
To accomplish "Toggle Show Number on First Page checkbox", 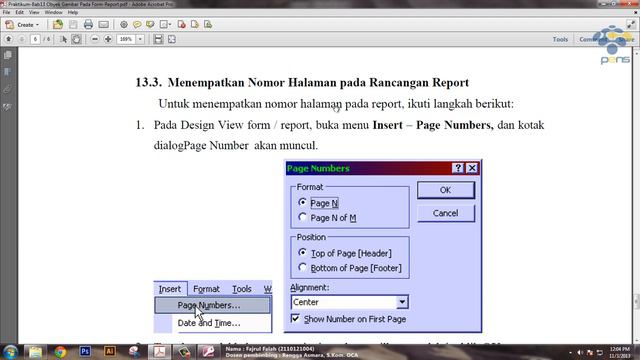I will 295,318.
